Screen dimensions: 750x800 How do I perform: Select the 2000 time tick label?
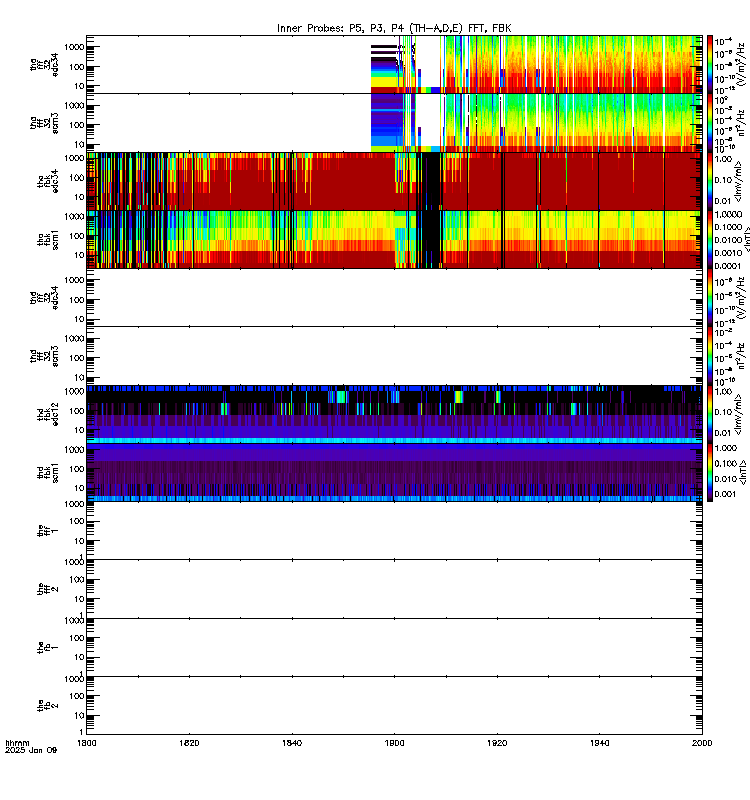coord(702,743)
